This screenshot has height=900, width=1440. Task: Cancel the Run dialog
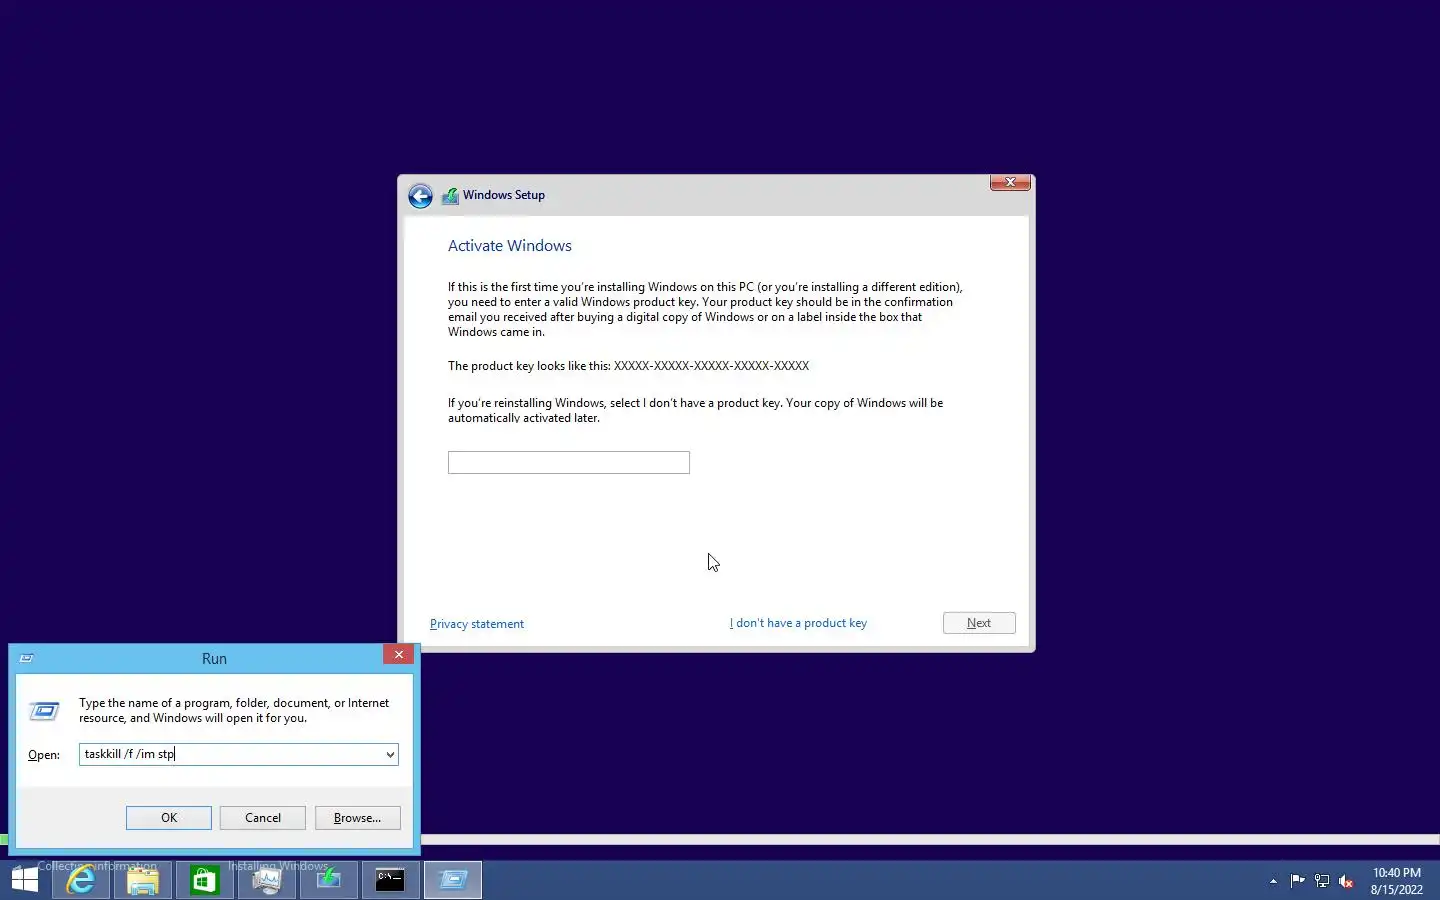tap(263, 818)
